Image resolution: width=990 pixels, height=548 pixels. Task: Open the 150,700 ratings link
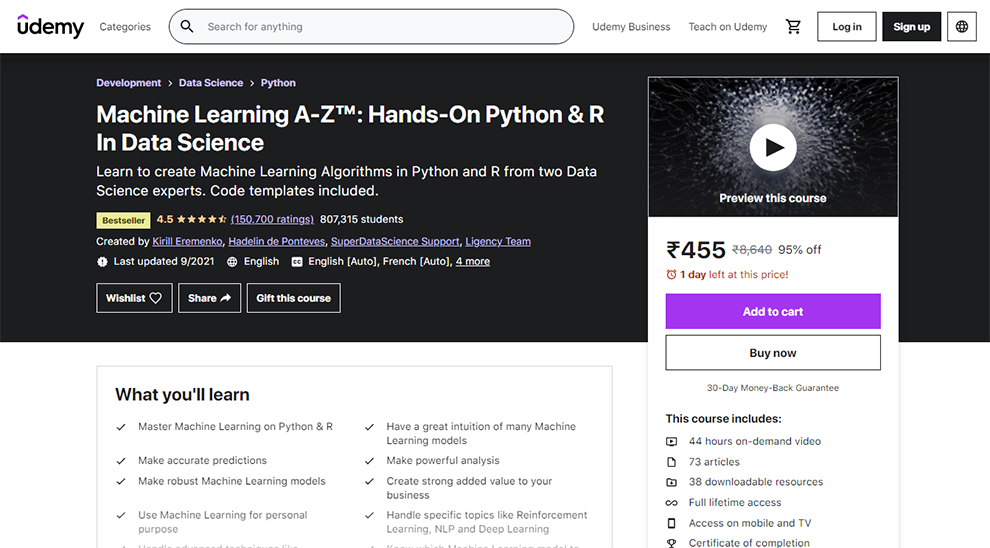point(272,219)
